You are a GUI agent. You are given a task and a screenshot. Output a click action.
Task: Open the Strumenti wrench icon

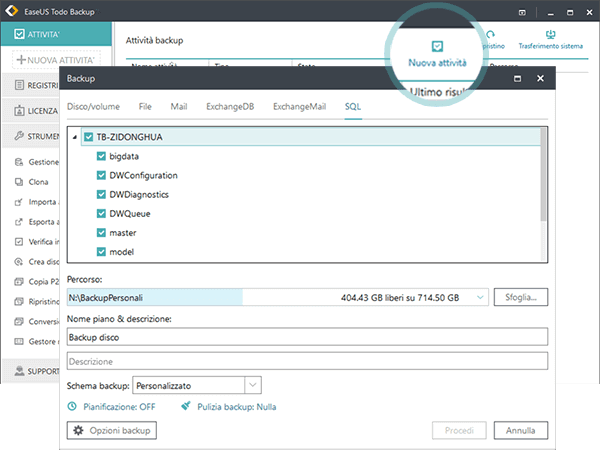pyautogui.click(x=19, y=136)
